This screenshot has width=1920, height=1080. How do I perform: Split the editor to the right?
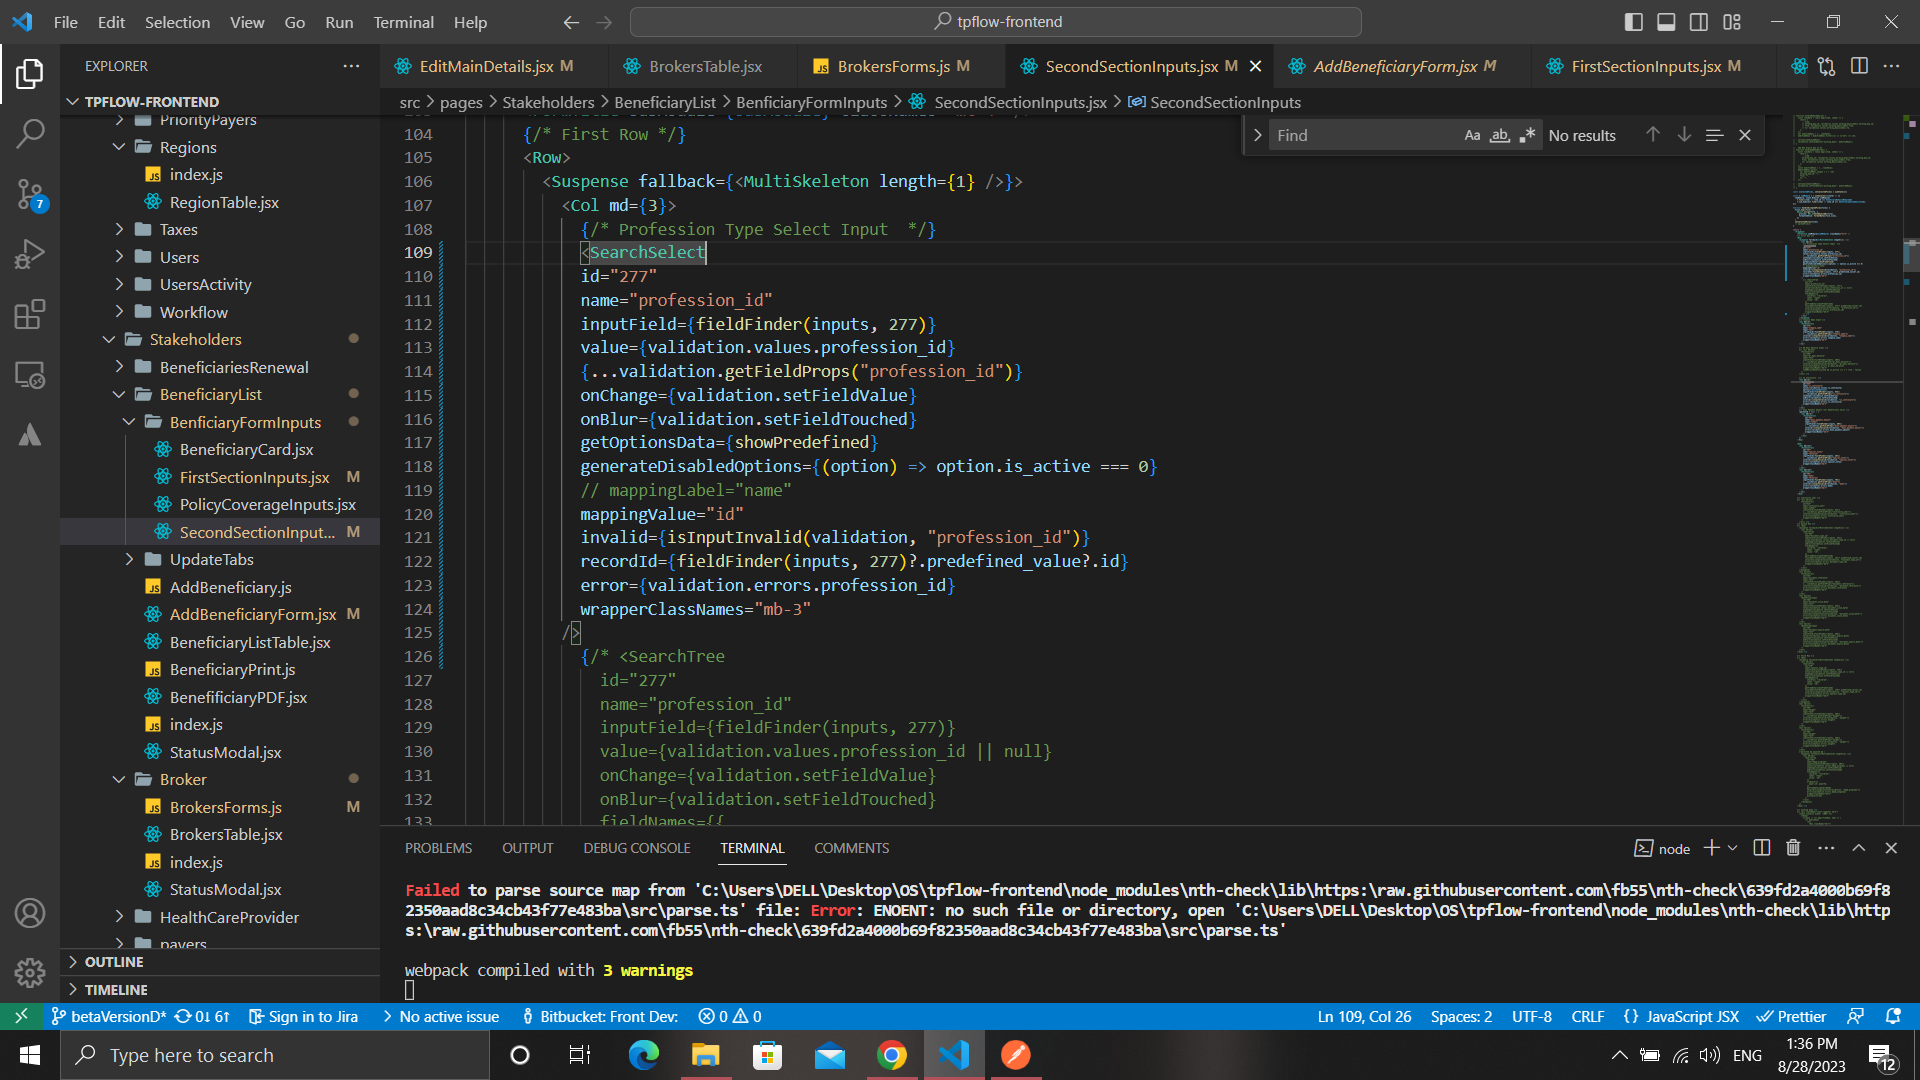pyautogui.click(x=1859, y=66)
